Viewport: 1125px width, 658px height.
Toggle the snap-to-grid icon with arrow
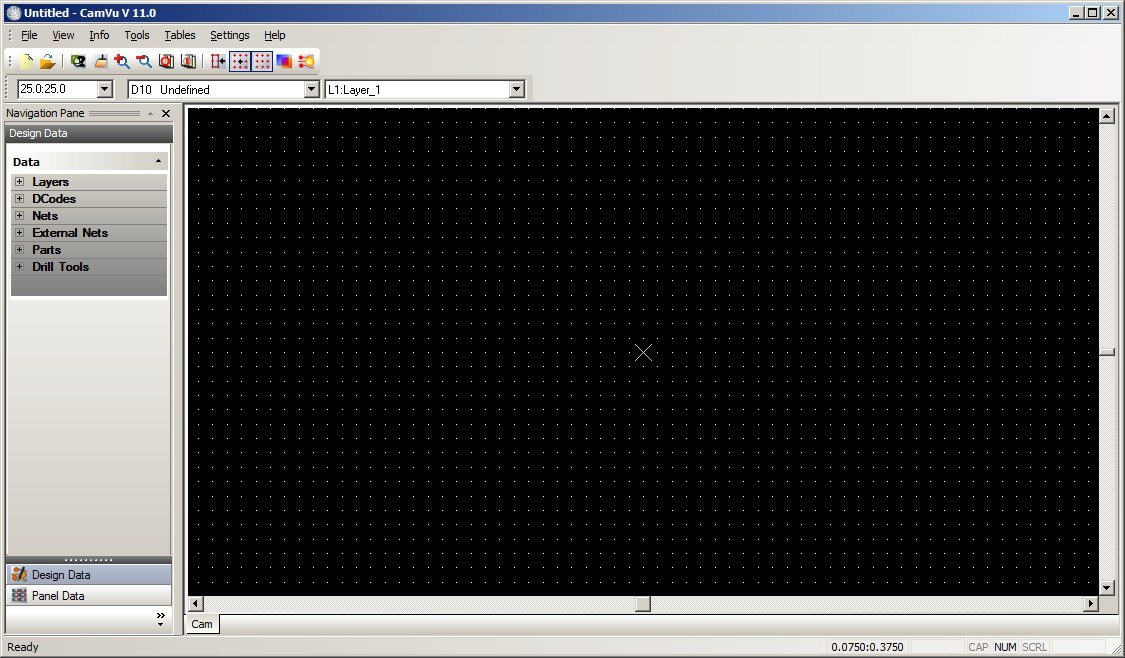tap(240, 62)
